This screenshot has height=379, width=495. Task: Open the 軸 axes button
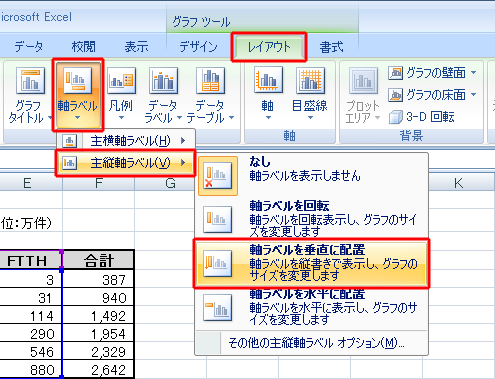tap(268, 95)
